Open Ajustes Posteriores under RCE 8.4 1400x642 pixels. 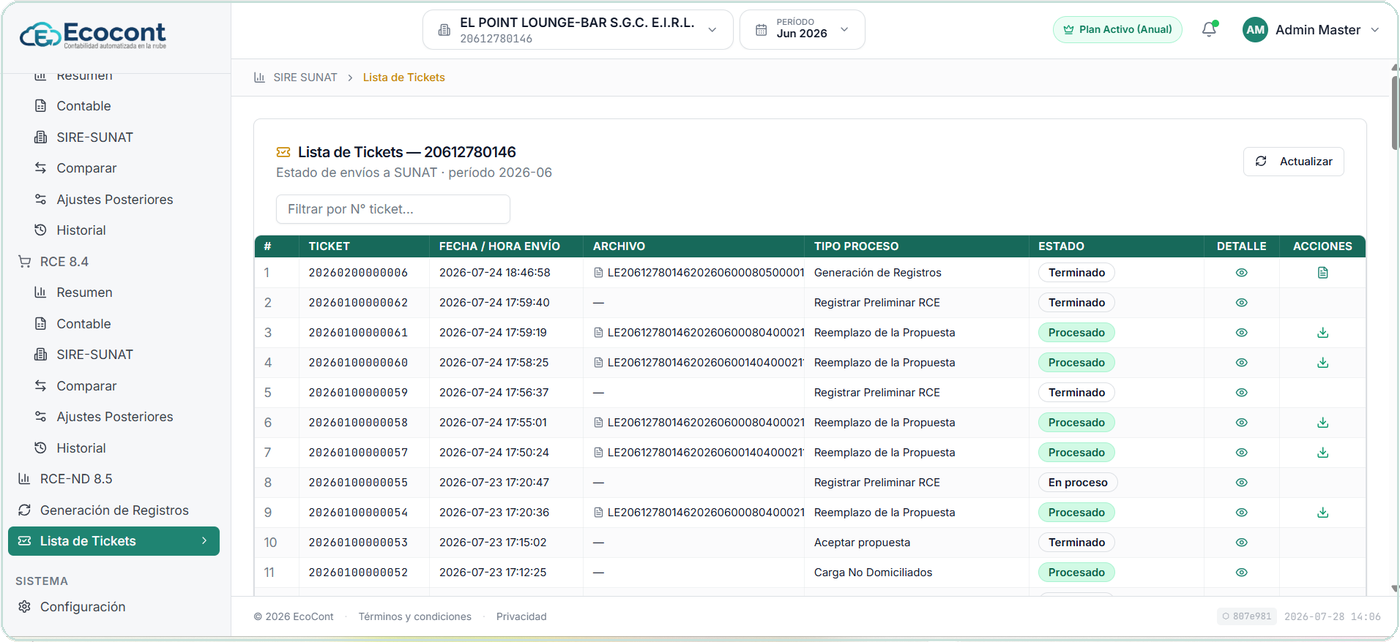(x=115, y=416)
